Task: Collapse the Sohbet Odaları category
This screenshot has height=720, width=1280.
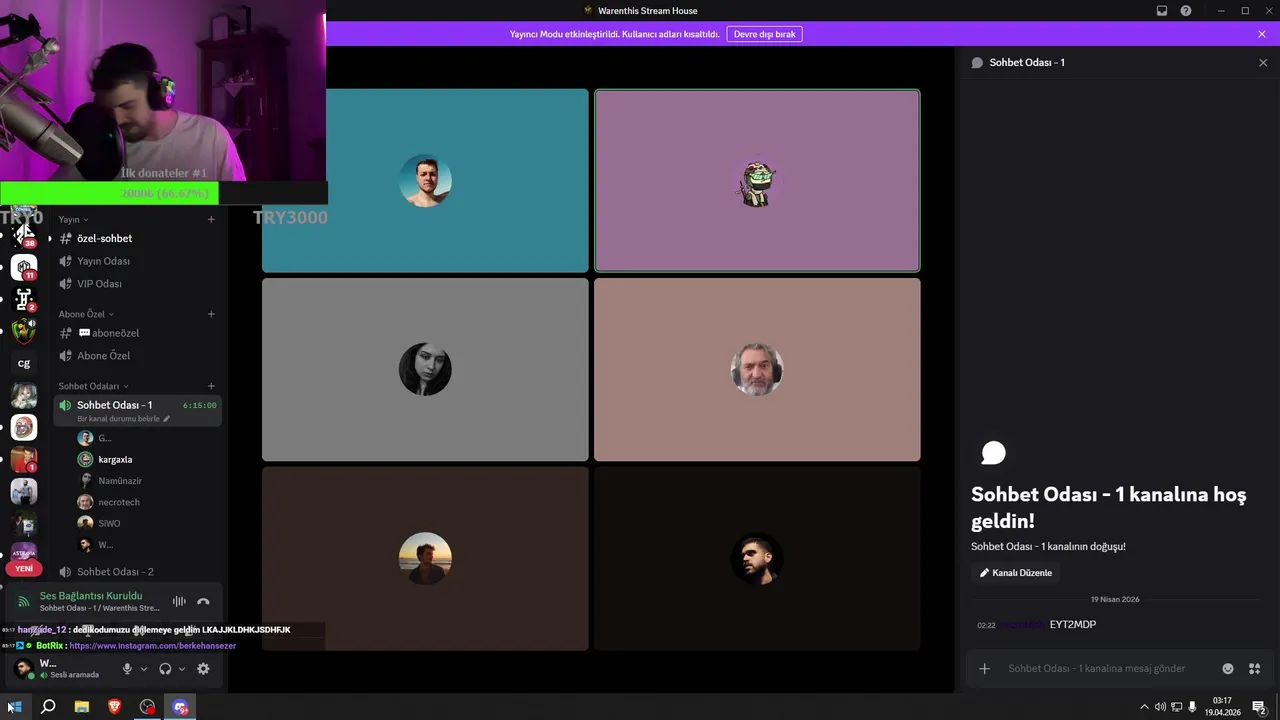Action: click(x=93, y=386)
